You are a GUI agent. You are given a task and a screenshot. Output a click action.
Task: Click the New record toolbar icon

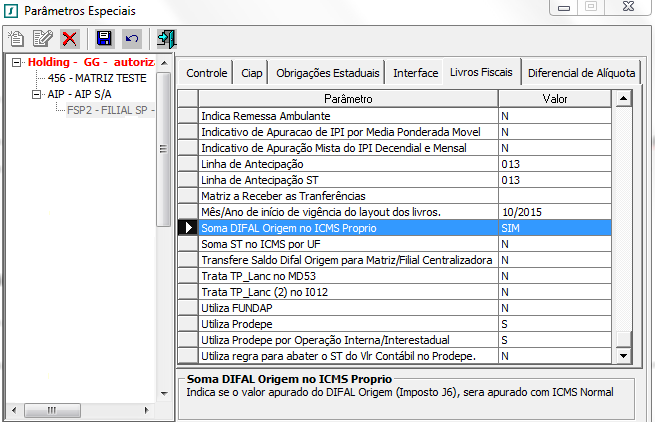[16, 39]
